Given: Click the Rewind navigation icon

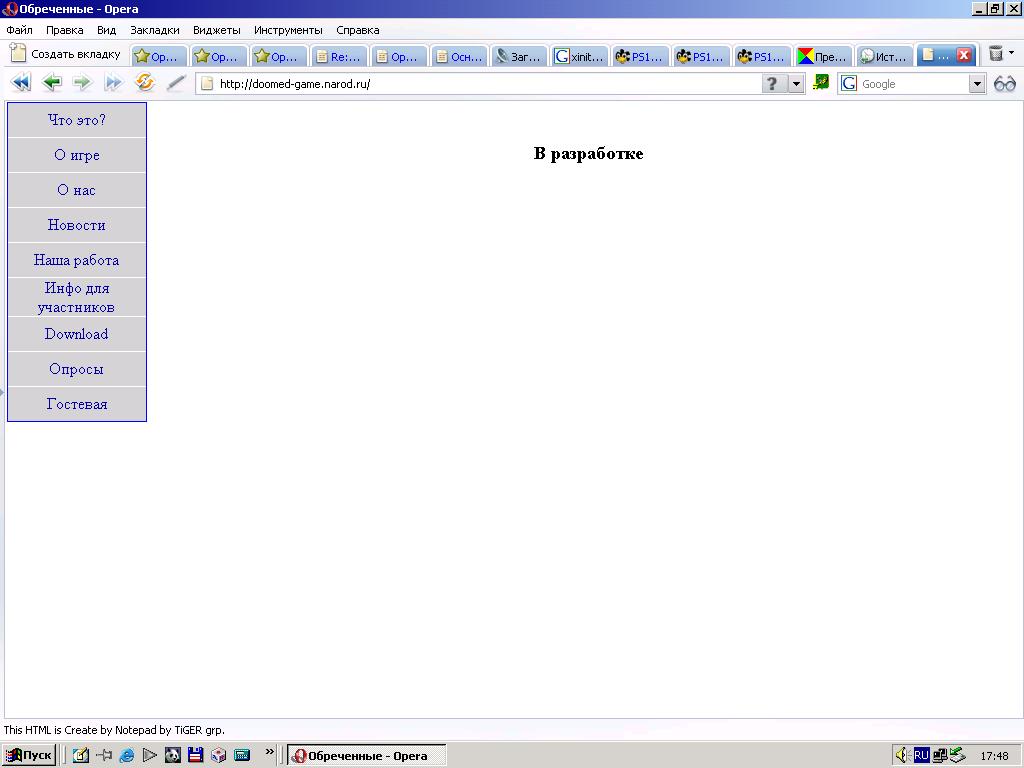Looking at the screenshot, I should (x=20, y=83).
